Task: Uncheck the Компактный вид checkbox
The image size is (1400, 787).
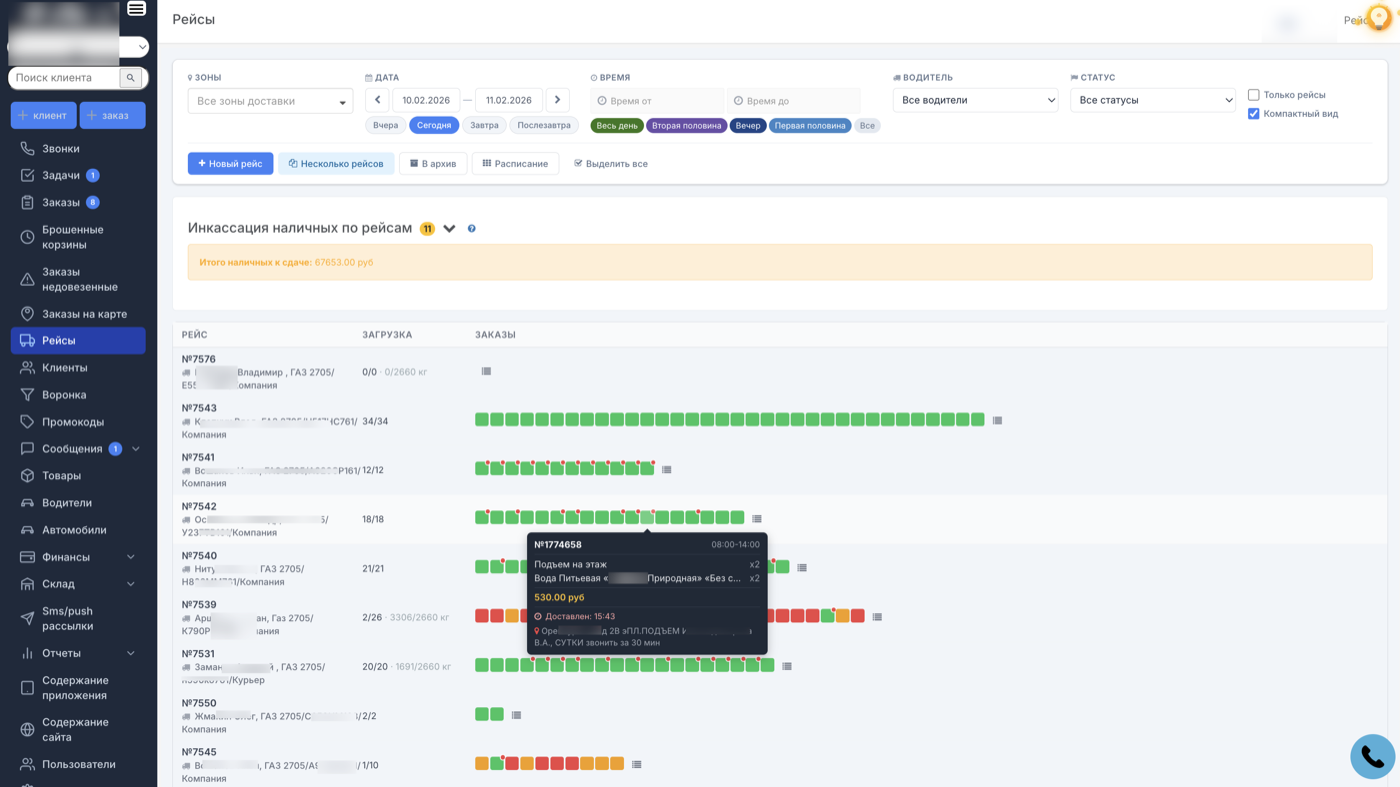Action: point(1253,114)
